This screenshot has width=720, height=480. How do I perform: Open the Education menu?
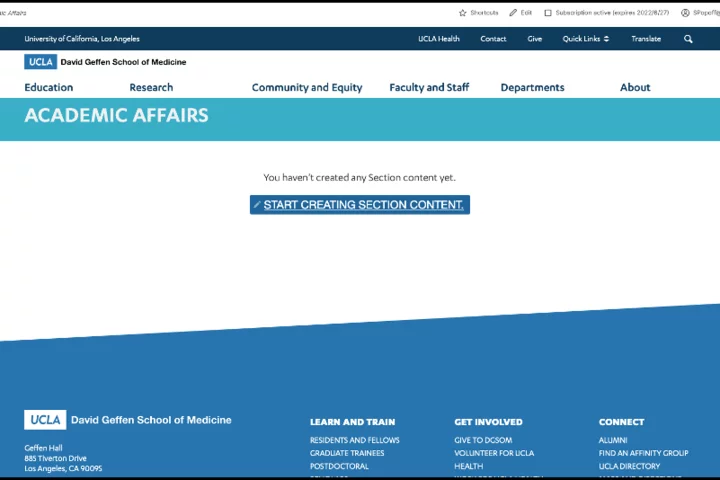tap(49, 87)
